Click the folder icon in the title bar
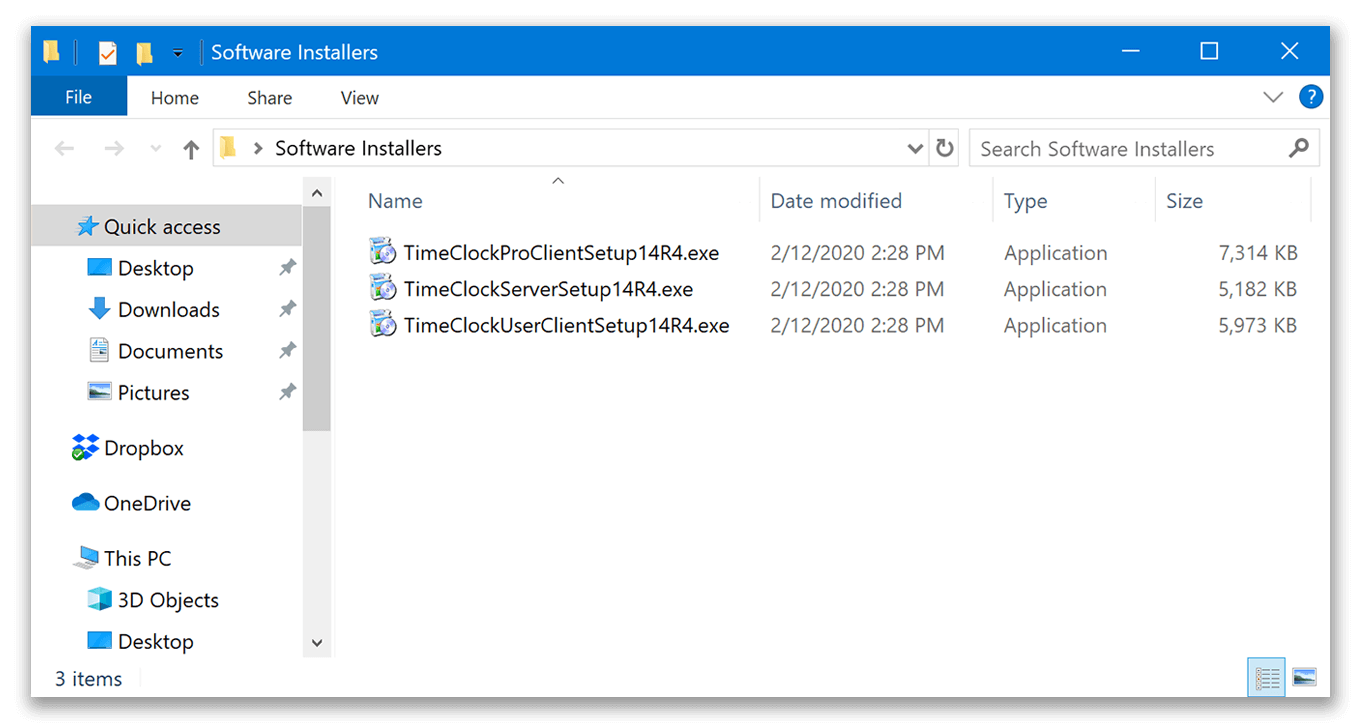 coord(52,51)
